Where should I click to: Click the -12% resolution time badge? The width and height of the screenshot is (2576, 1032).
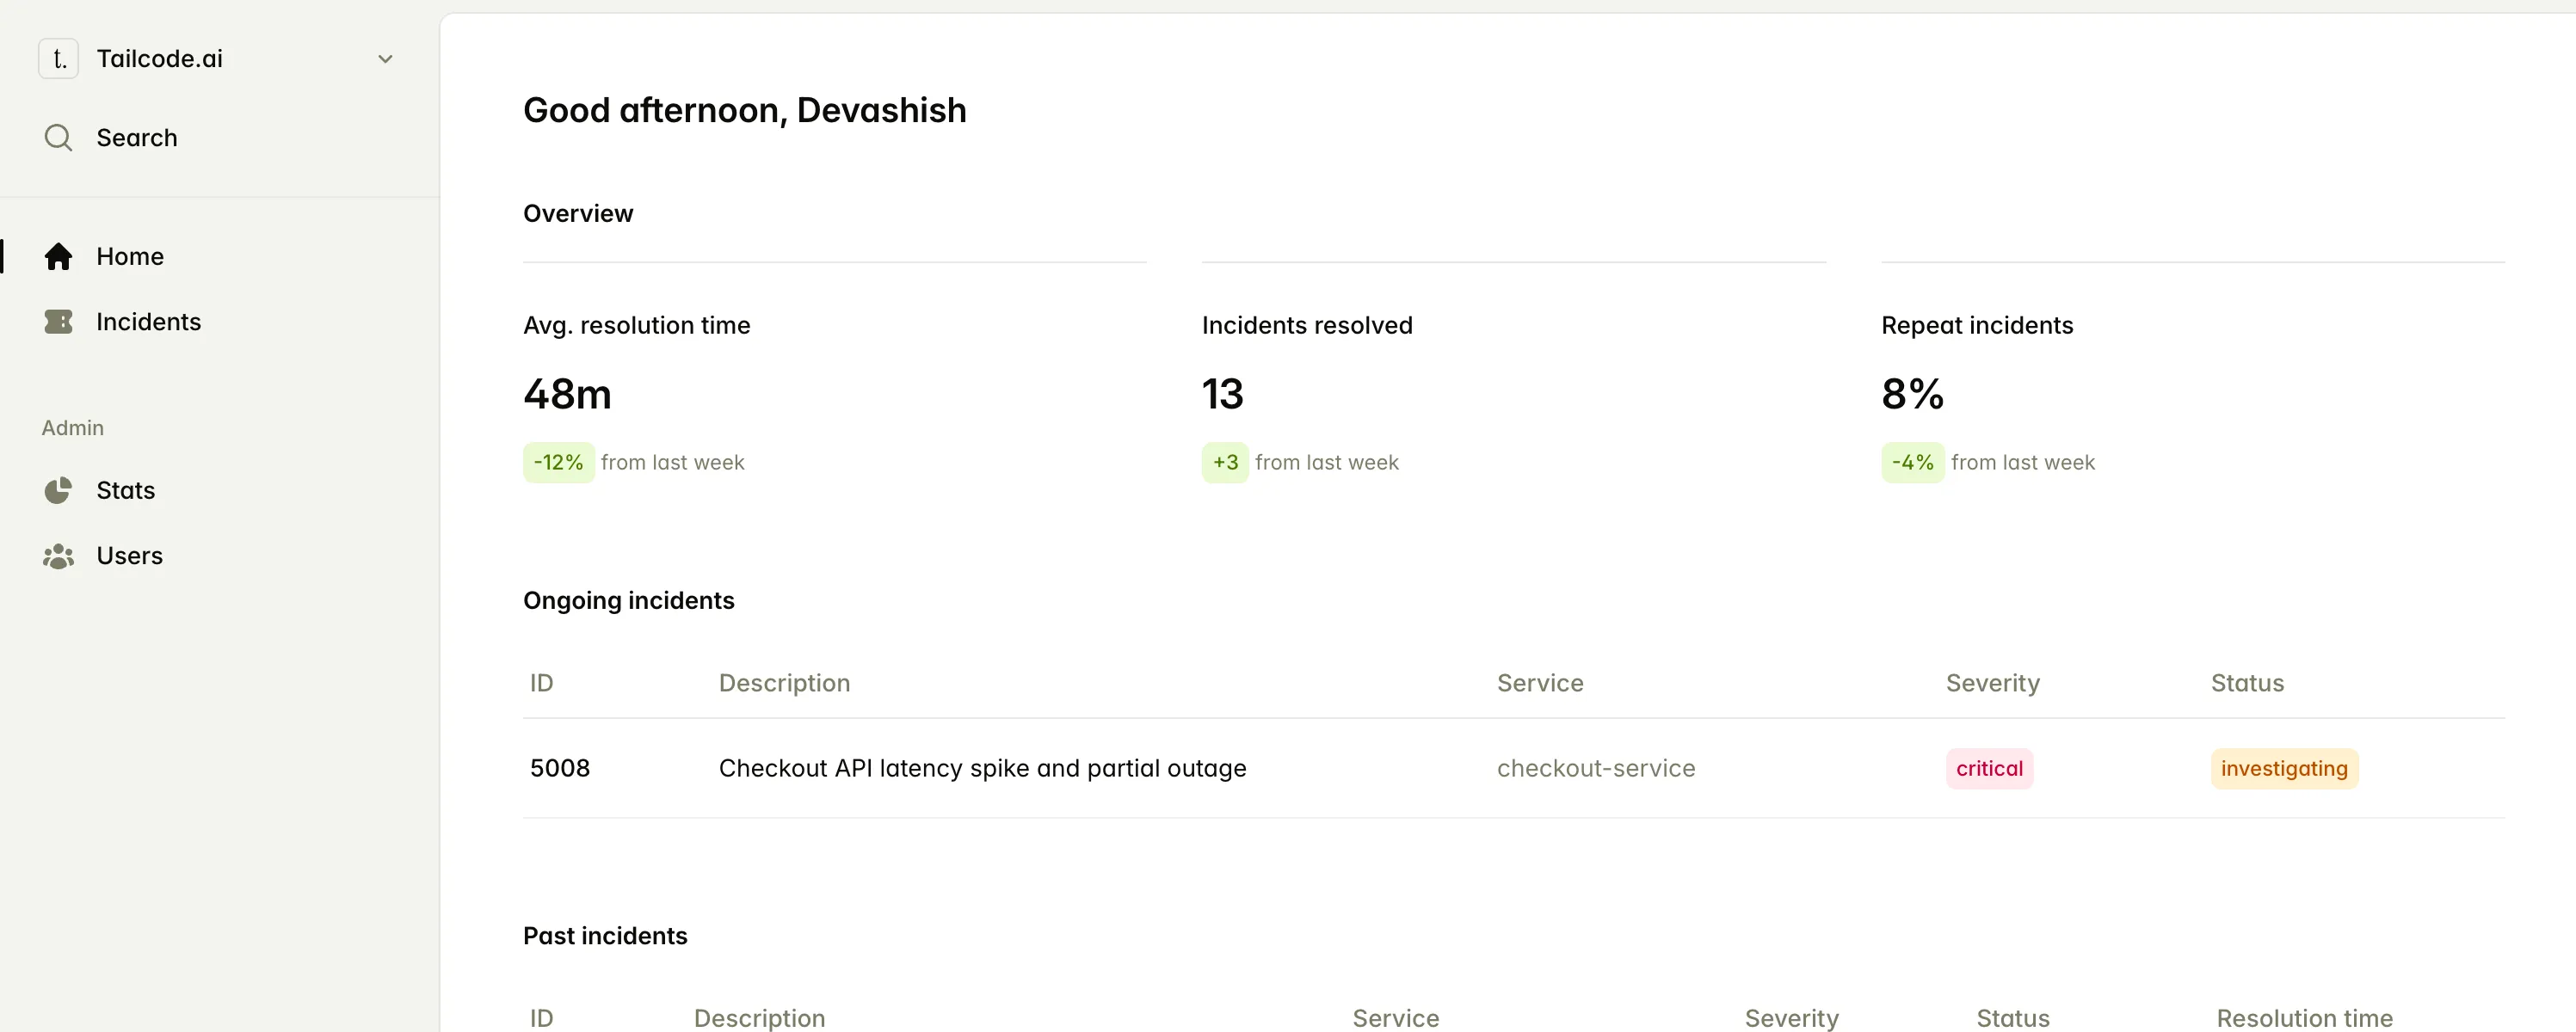tap(558, 463)
